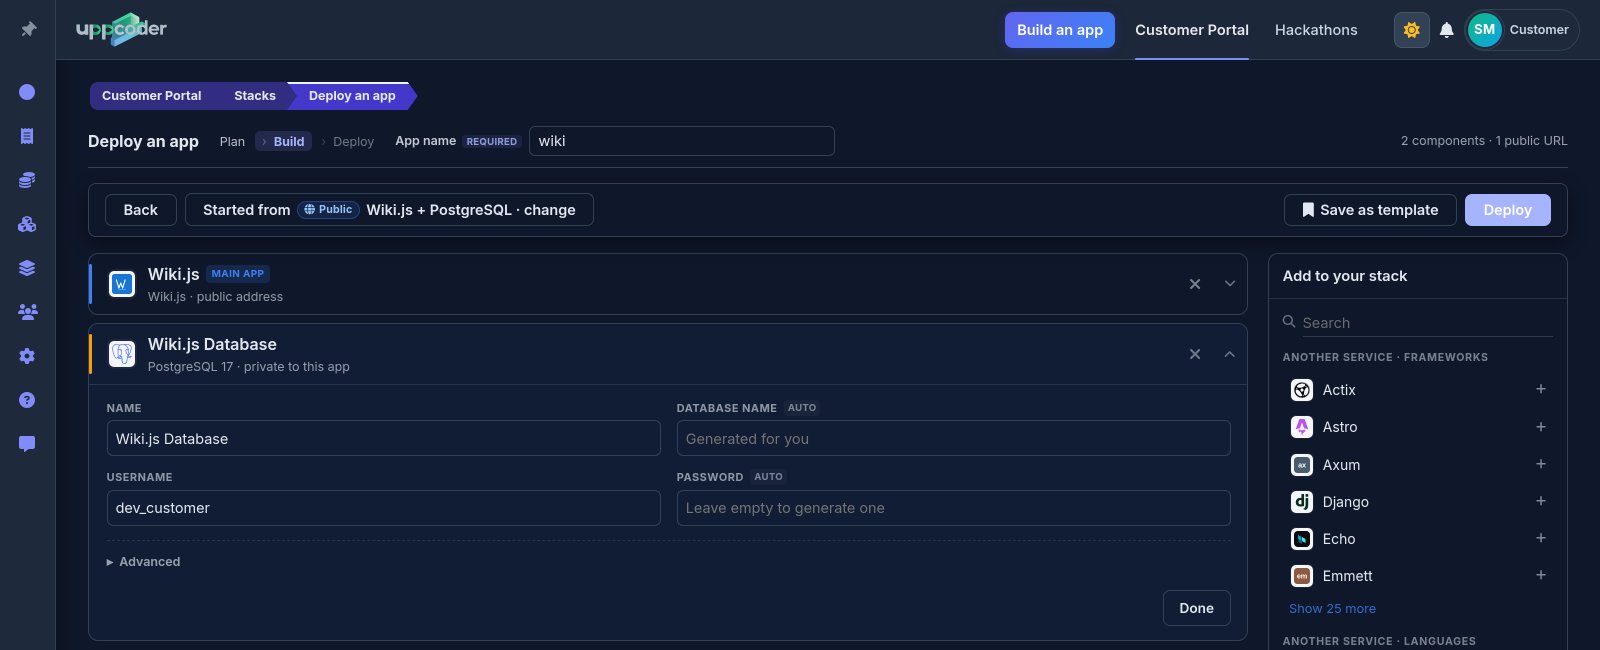Focus the Username field dev_customer

383,508
